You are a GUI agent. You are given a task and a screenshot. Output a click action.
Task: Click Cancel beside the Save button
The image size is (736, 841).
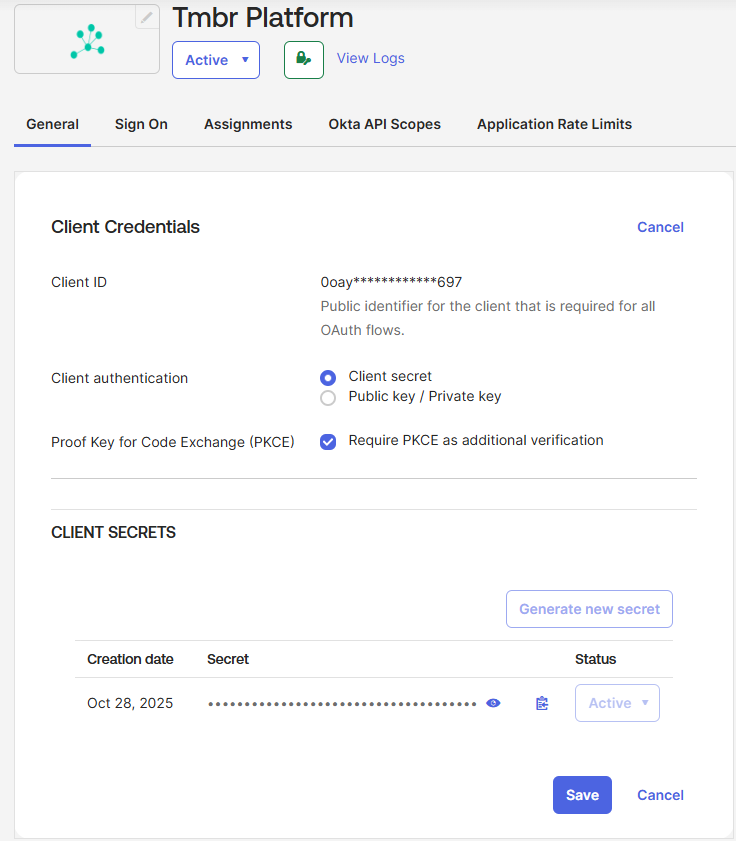tap(660, 795)
